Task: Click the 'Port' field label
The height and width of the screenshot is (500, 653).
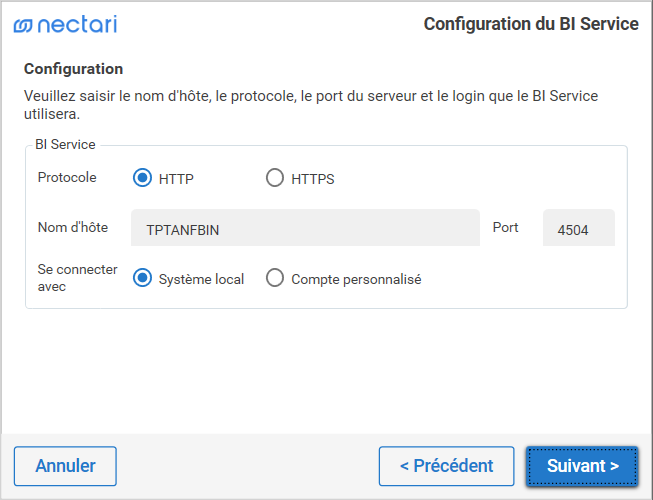Action: pos(506,227)
